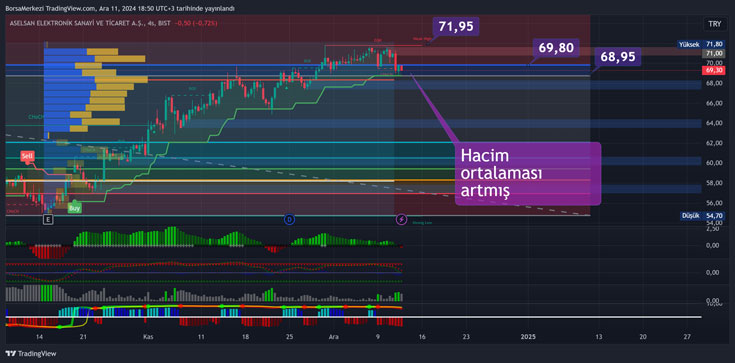Click the 71,95 price callout
The width and height of the screenshot is (735, 363).
(456, 26)
